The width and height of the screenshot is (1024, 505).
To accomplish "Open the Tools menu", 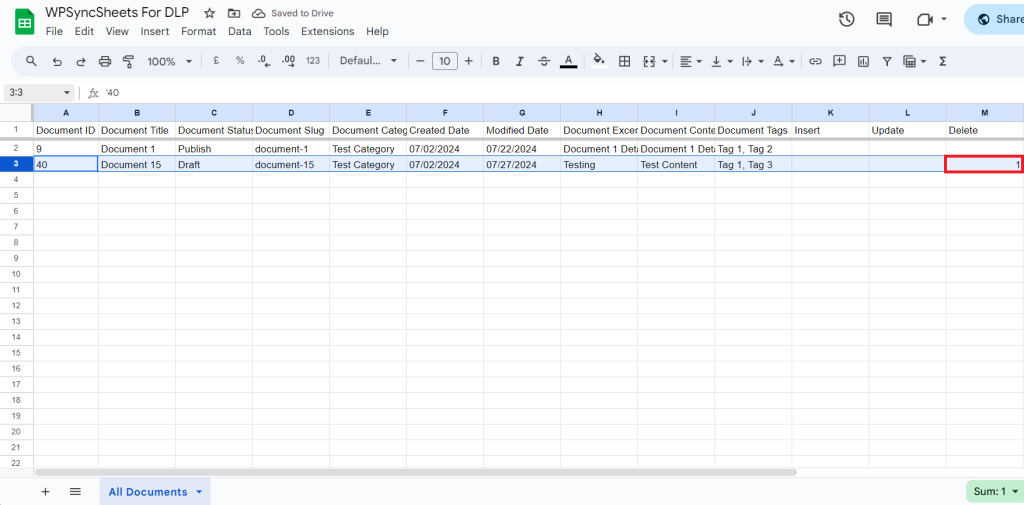I will click(276, 31).
